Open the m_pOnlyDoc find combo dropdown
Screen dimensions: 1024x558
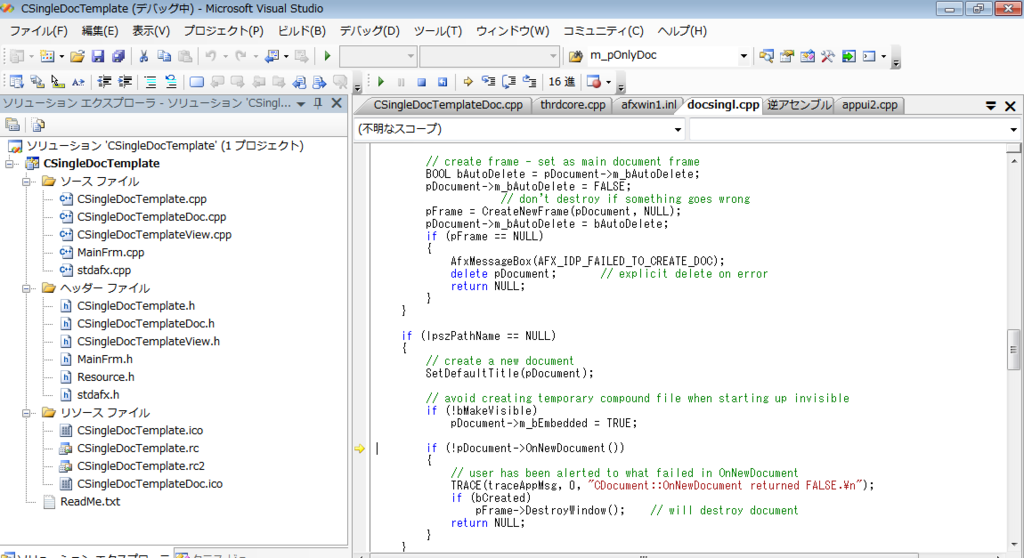click(x=743, y=56)
